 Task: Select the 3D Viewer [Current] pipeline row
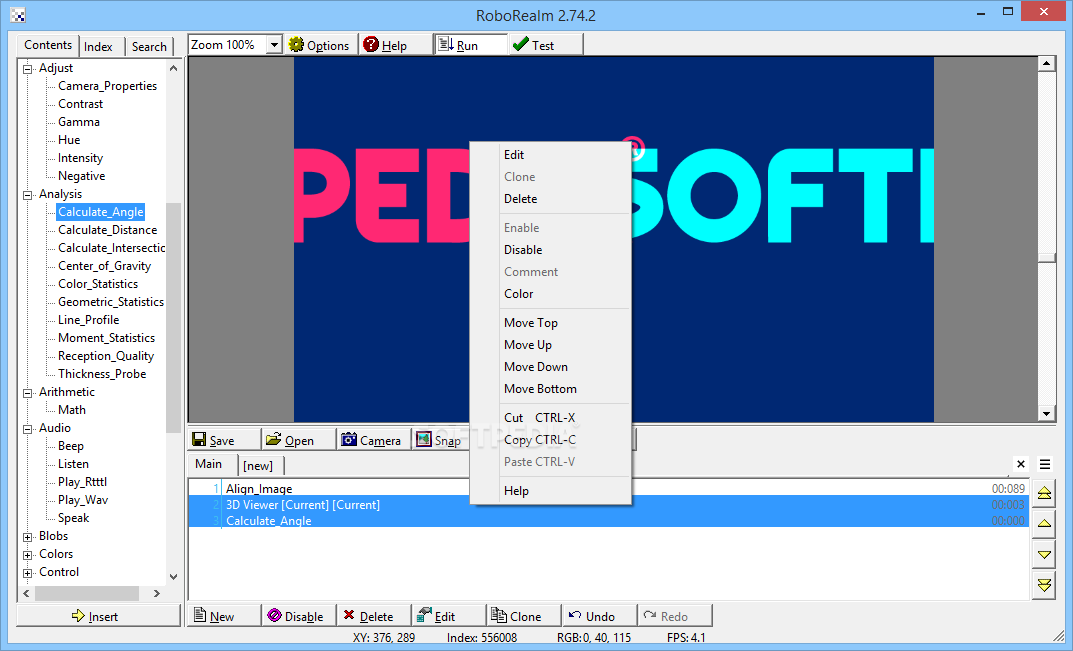pos(608,505)
